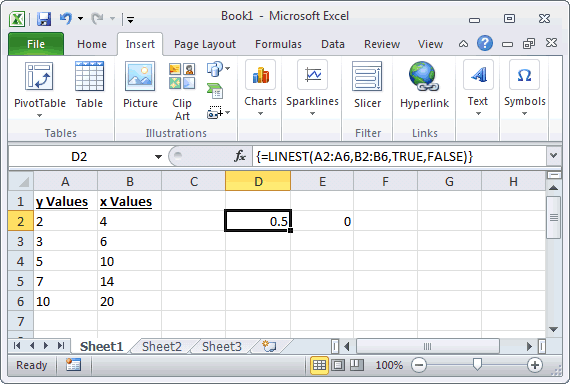The width and height of the screenshot is (570, 384).
Task: Click the Undo icon
Action: 66,18
